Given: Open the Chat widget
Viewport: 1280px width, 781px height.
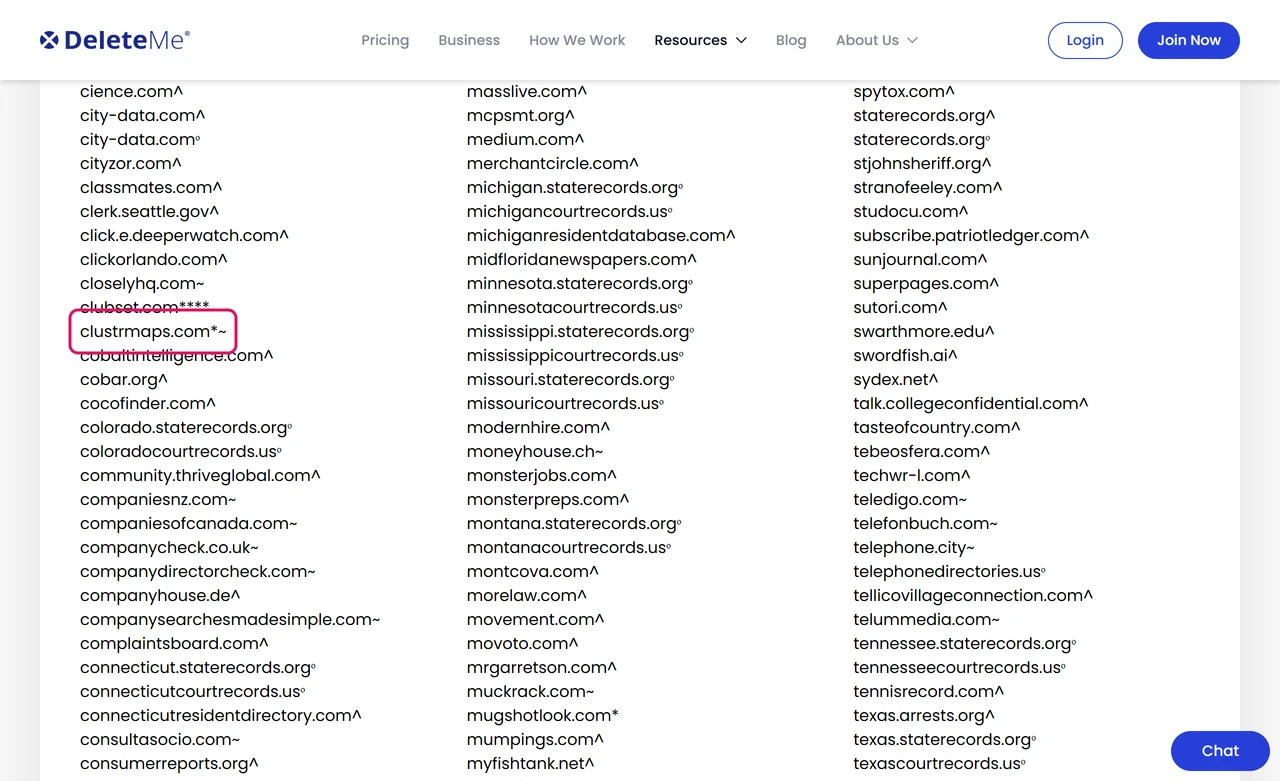Looking at the screenshot, I should 1220,751.
